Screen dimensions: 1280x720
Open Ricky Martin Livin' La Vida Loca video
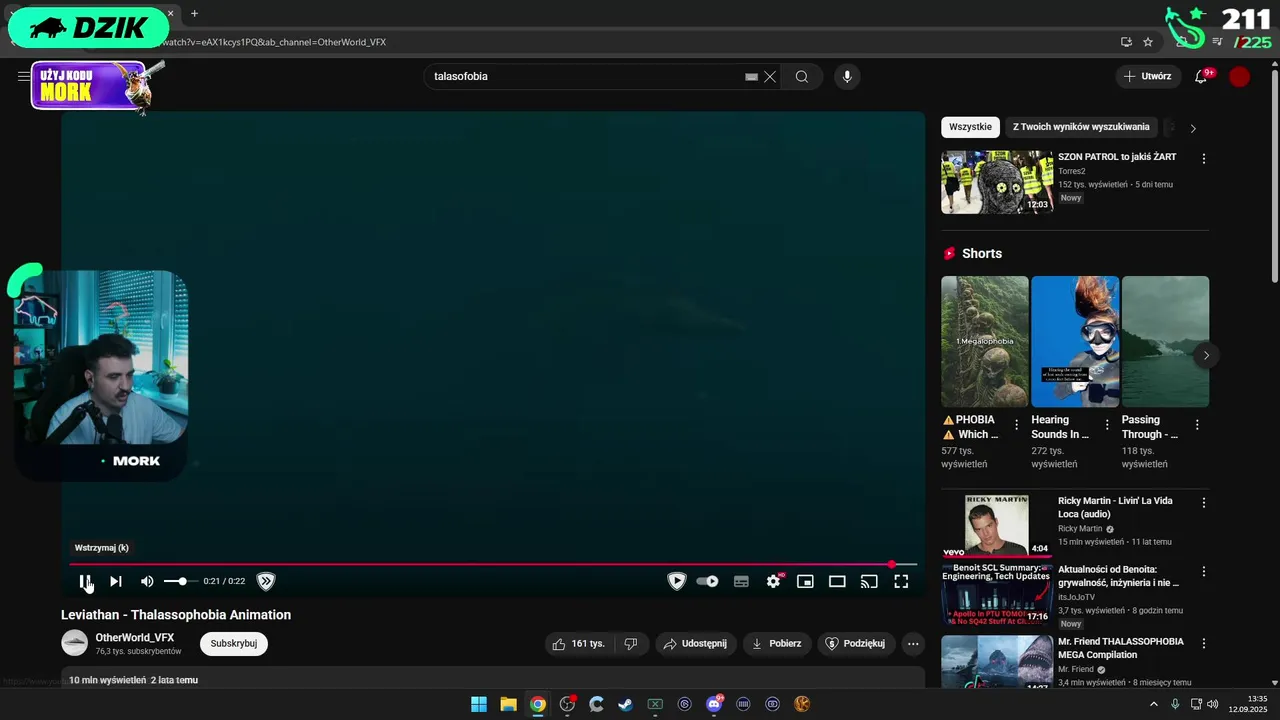[1115, 507]
